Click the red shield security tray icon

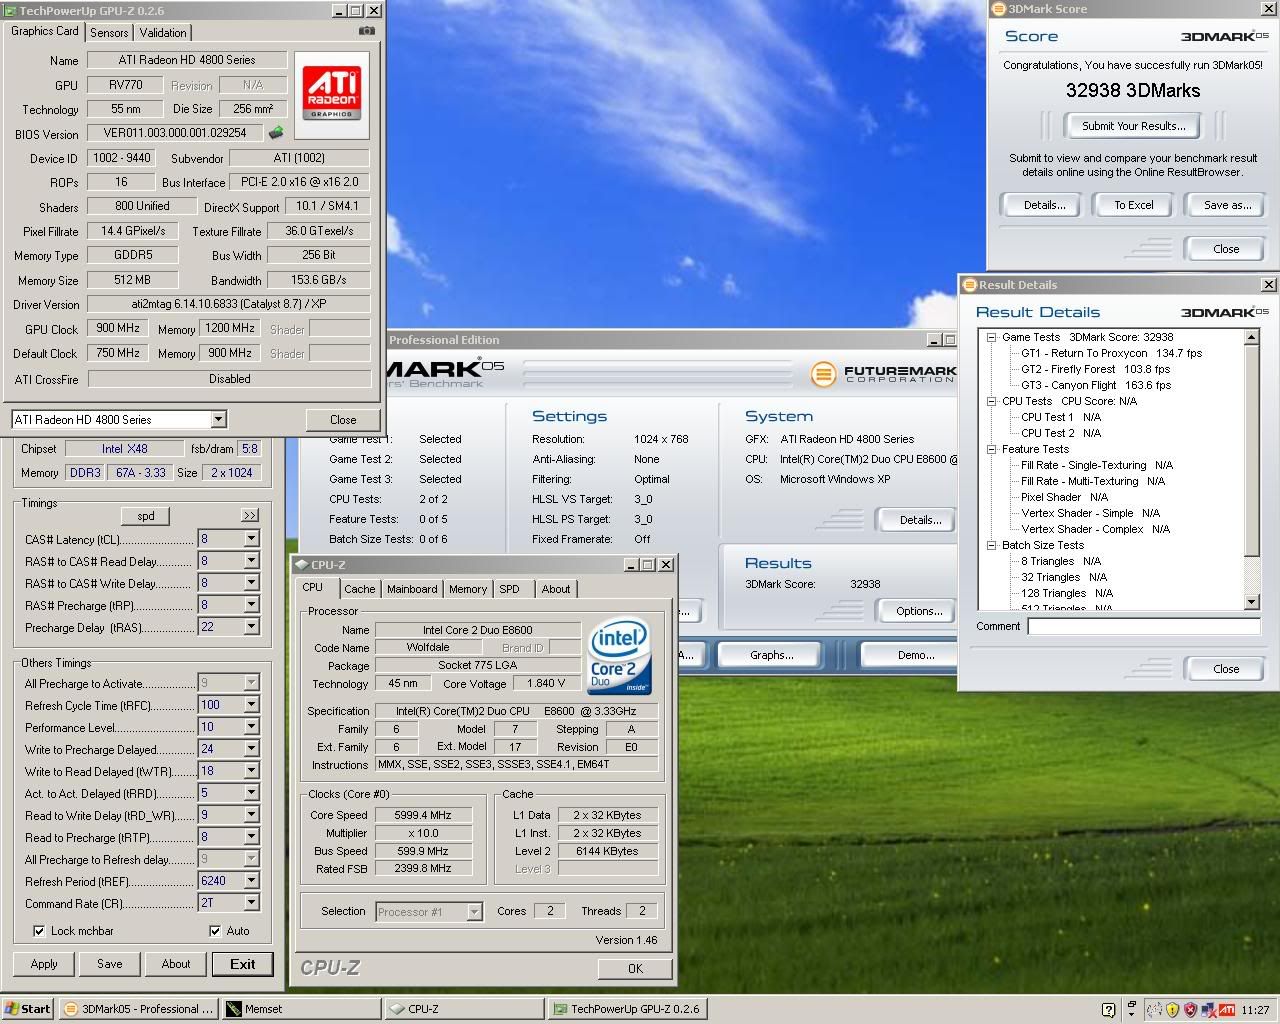(x=1190, y=1009)
